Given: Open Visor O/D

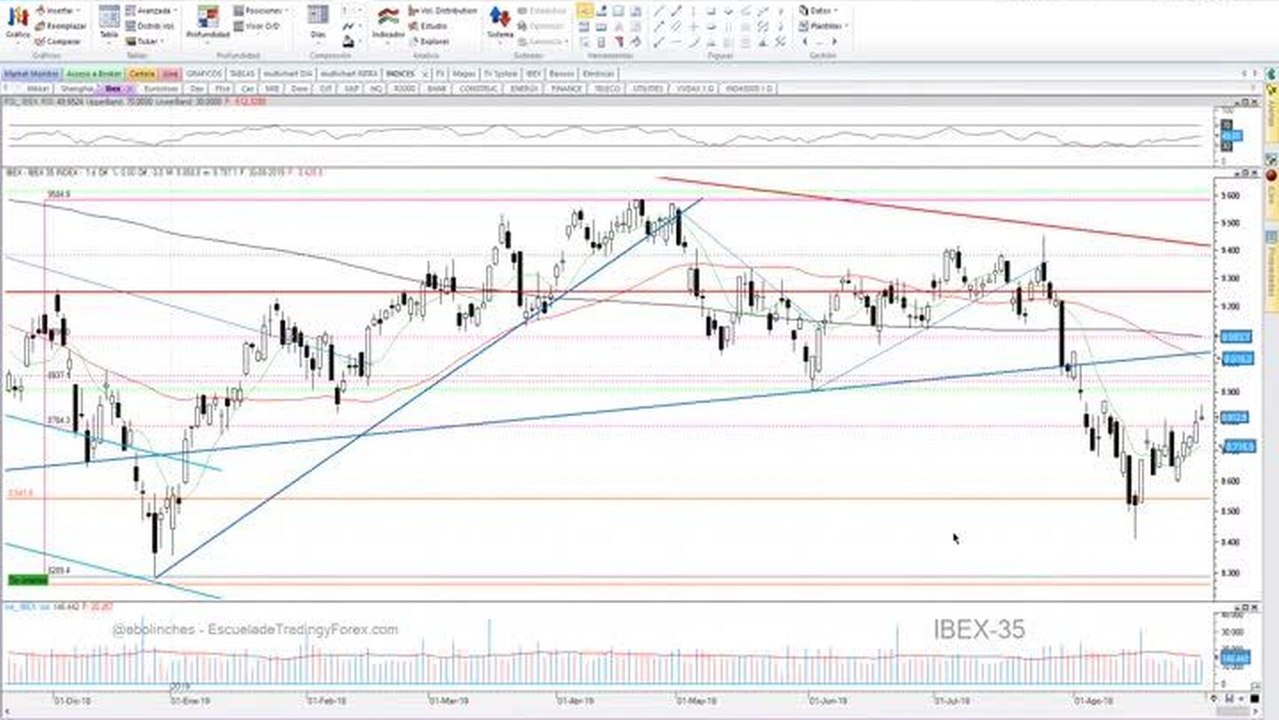Looking at the screenshot, I should click(x=255, y=26).
